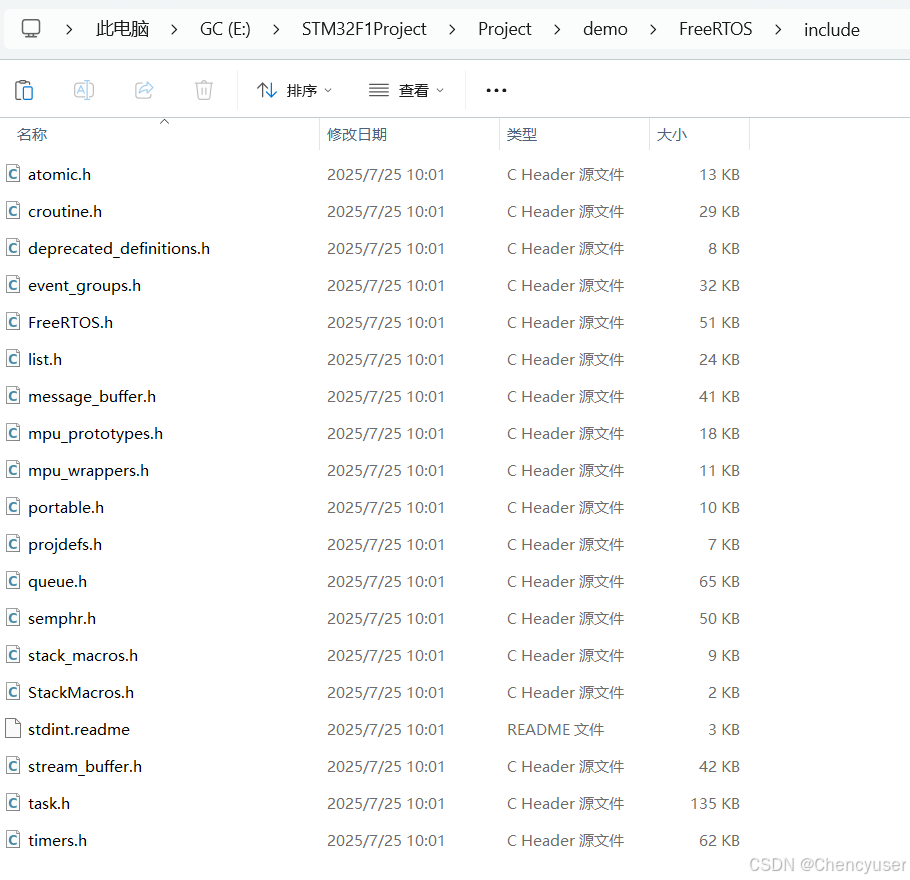Expand the chevron after FreeRTOS breadcrumb
The height and width of the screenshot is (880, 910).
tap(778, 29)
